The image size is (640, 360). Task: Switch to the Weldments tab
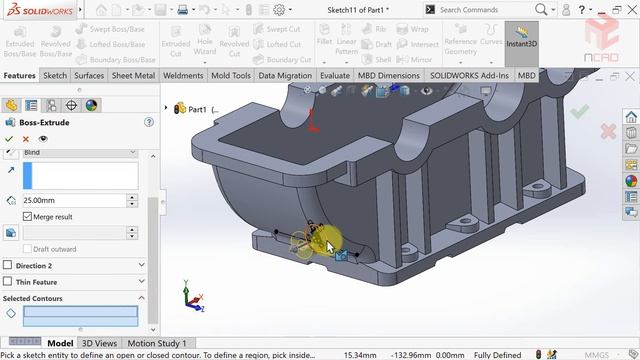(x=183, y=76)
